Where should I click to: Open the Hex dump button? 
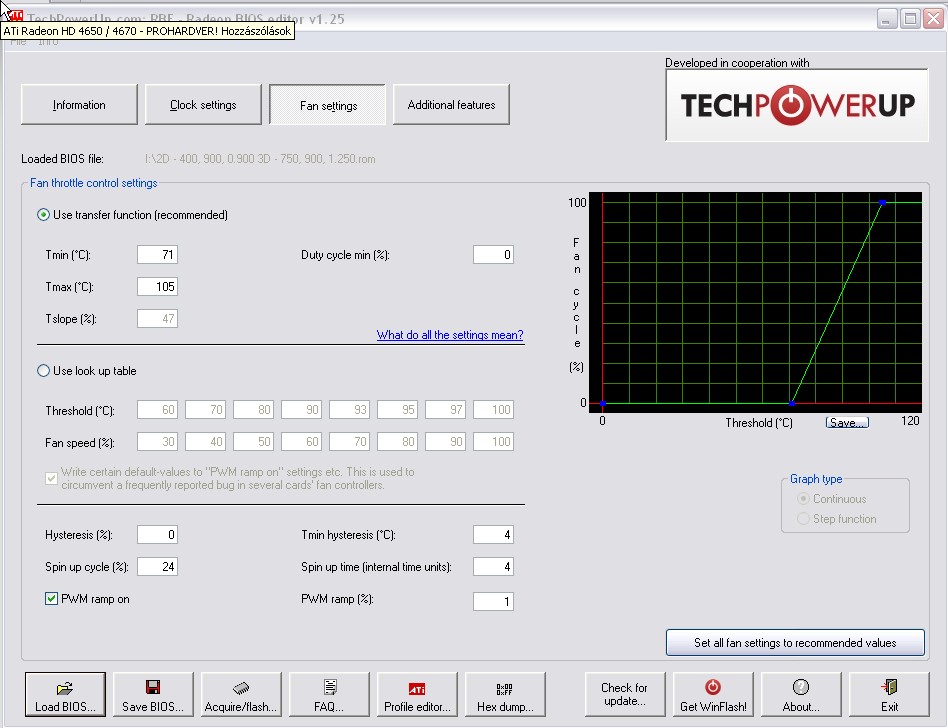[505, 694]
